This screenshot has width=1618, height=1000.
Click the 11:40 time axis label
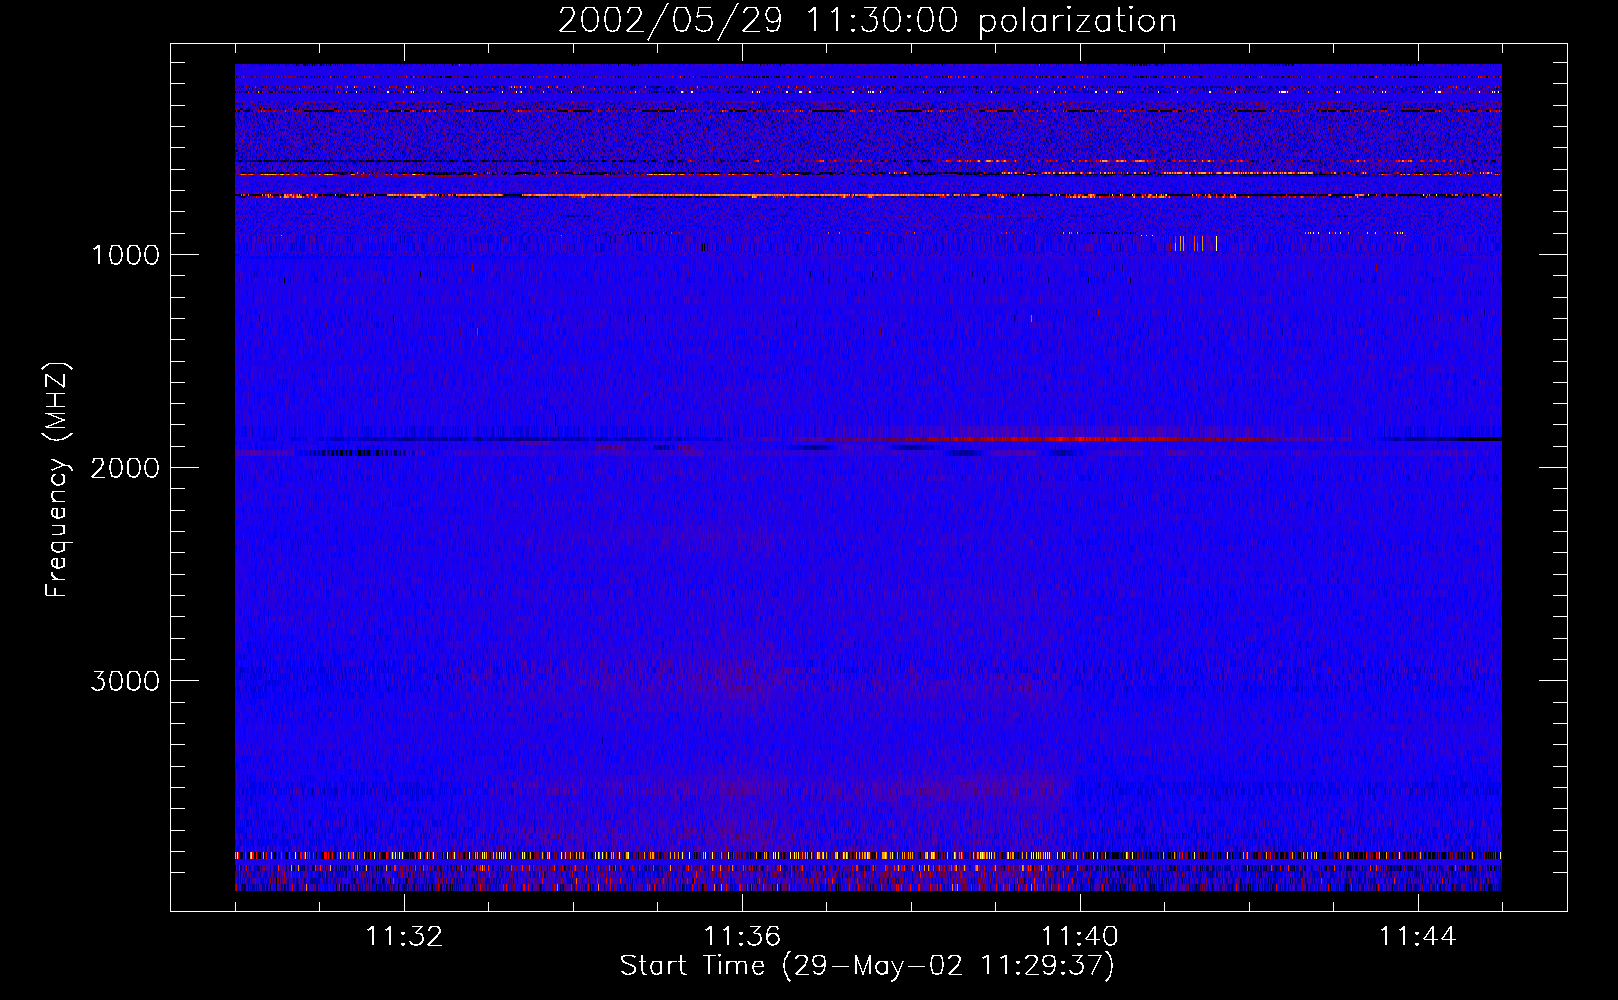click(1080, 937)
